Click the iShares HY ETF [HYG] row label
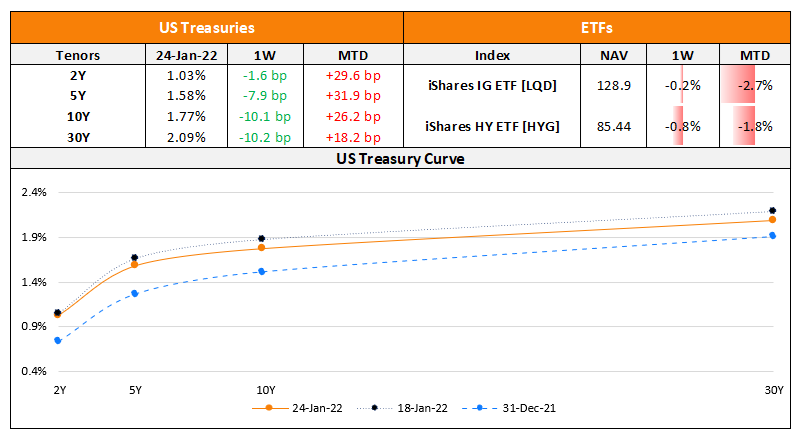 pos(492,127)
